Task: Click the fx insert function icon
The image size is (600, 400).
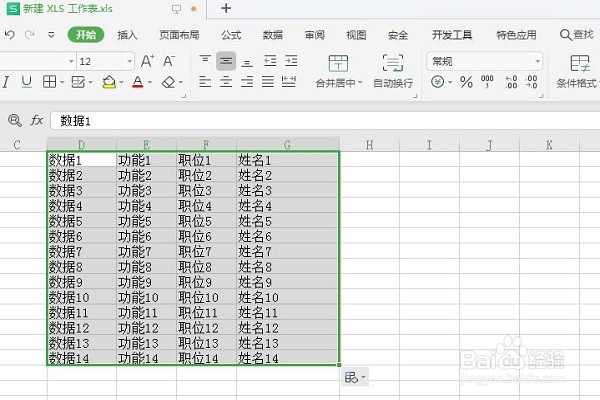Action: click(x=36, y=120)
